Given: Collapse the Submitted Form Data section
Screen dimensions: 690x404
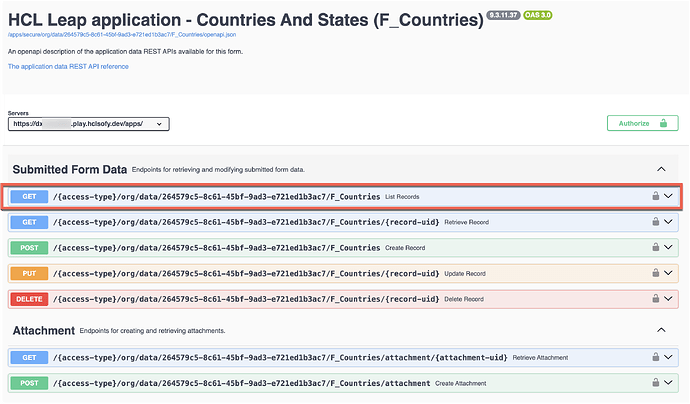Looking at the screenshot, I should [x=661, y=169].
